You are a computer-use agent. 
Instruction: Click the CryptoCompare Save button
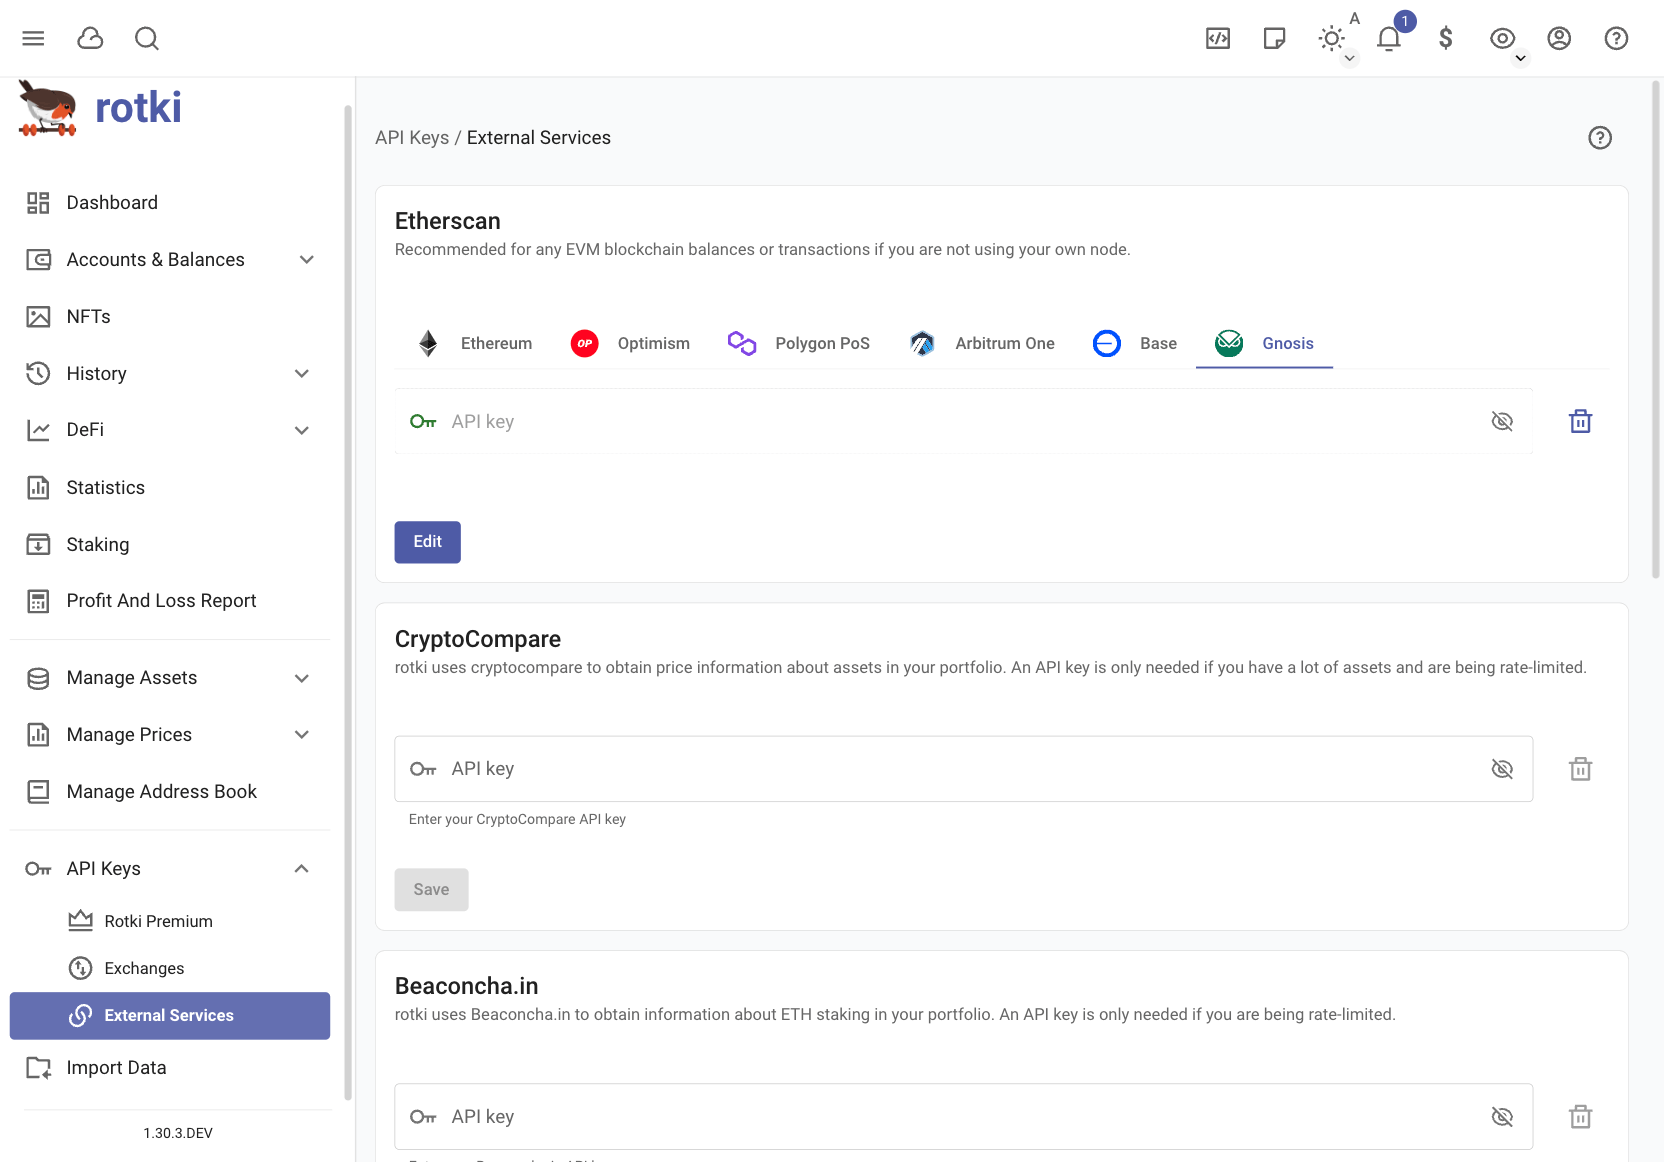pos(431,890)
